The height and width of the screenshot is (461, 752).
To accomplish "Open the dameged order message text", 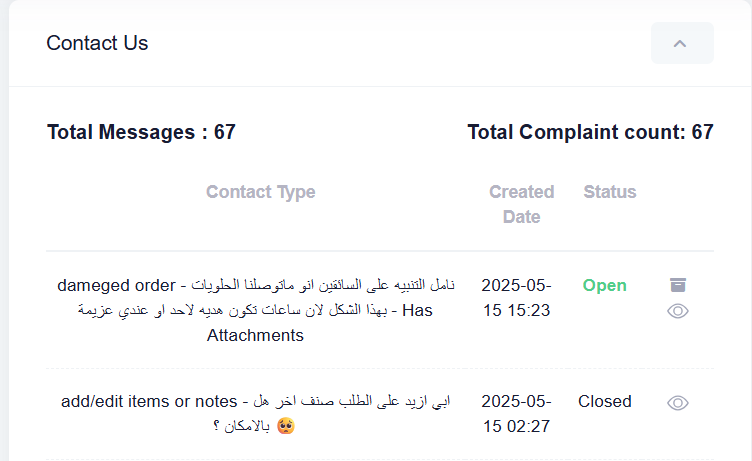I will click(x=255, y=310).
